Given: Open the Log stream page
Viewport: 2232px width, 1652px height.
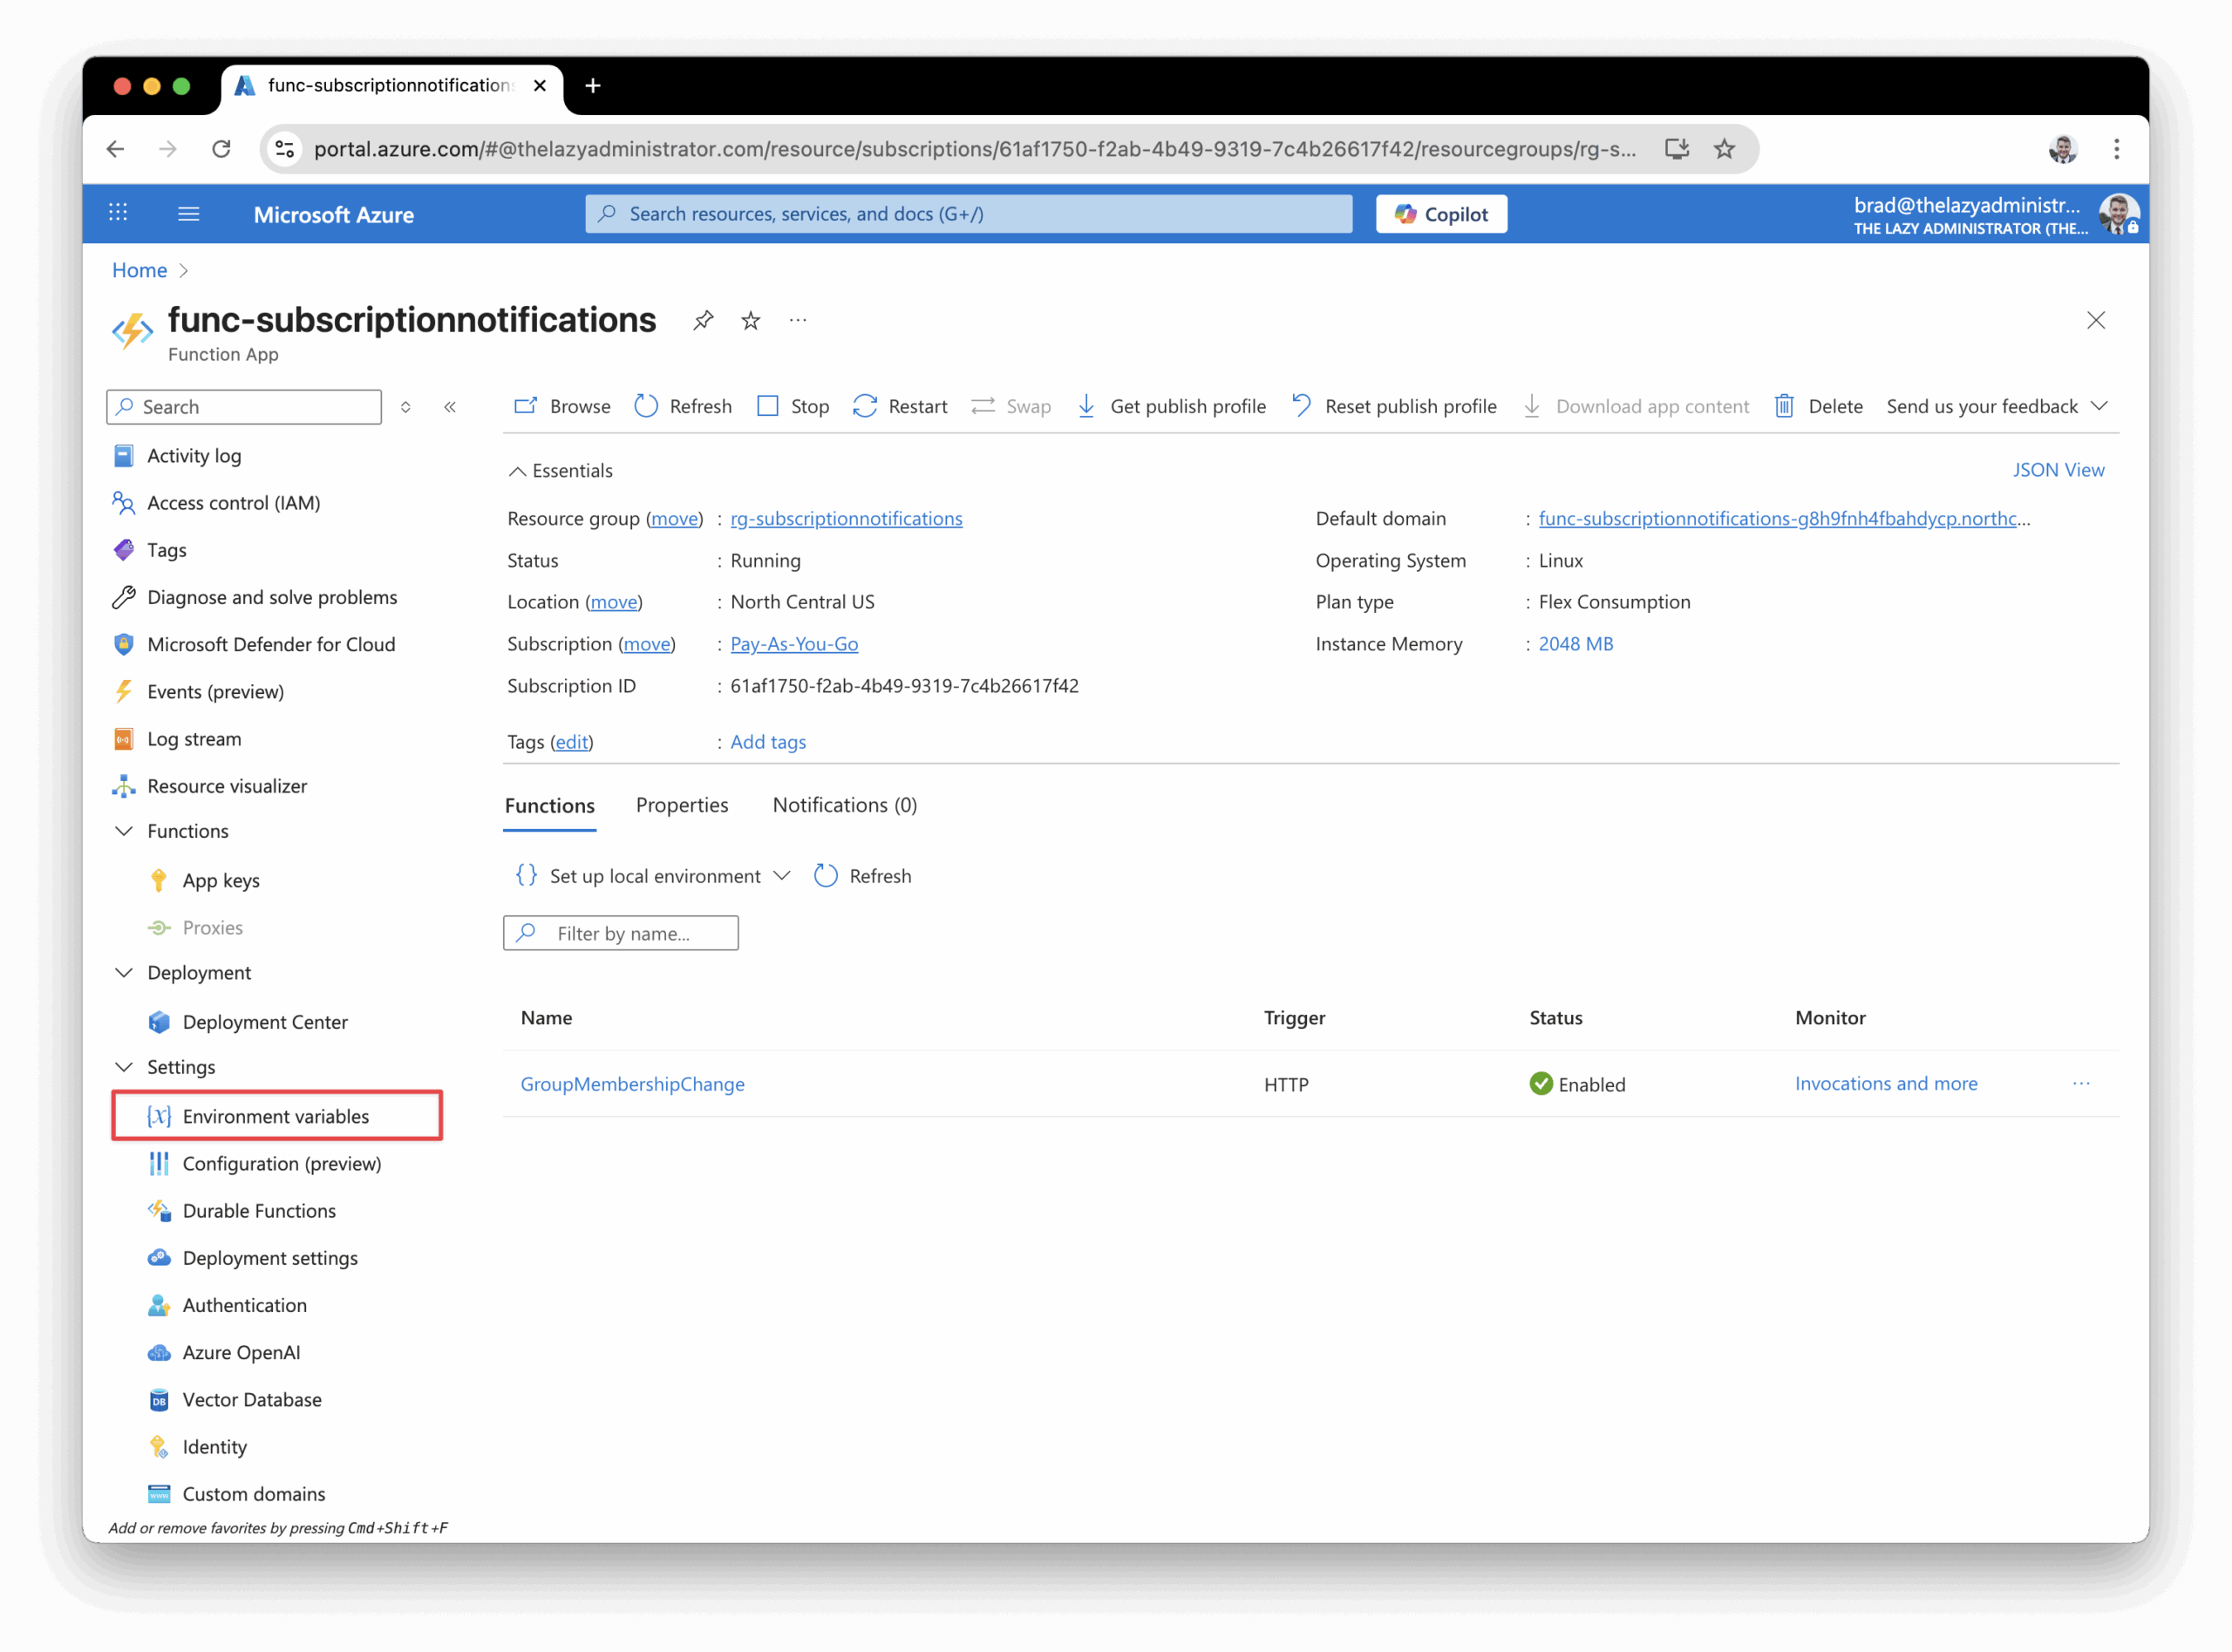Looking at the screenshot, I should 194,739.
